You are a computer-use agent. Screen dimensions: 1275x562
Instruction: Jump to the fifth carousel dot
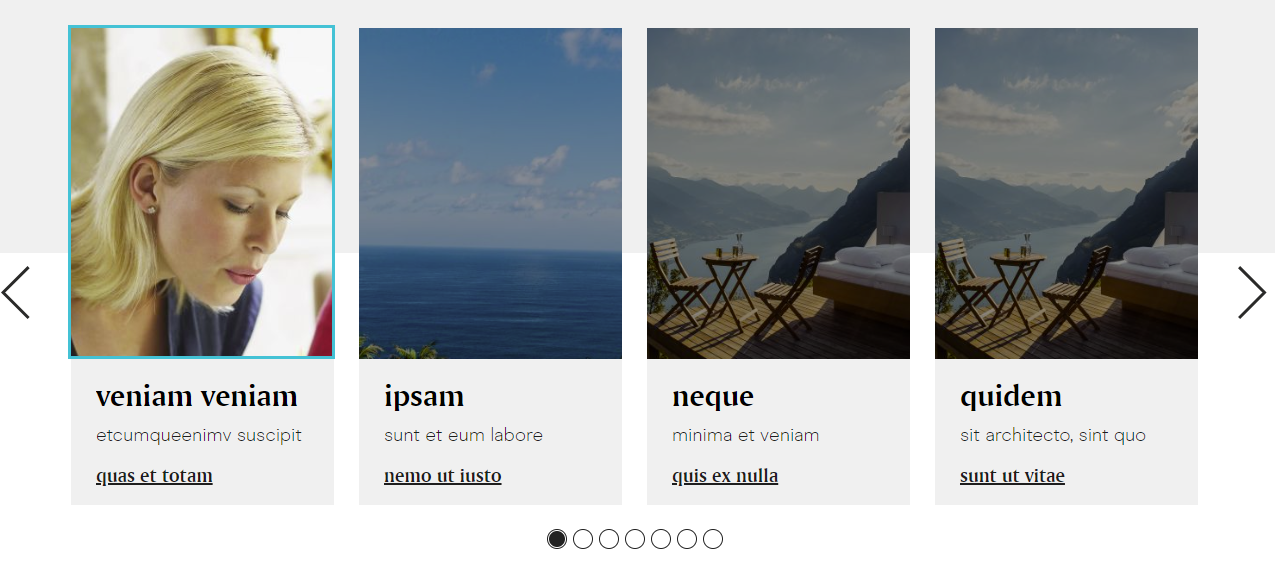coord(661,539)
